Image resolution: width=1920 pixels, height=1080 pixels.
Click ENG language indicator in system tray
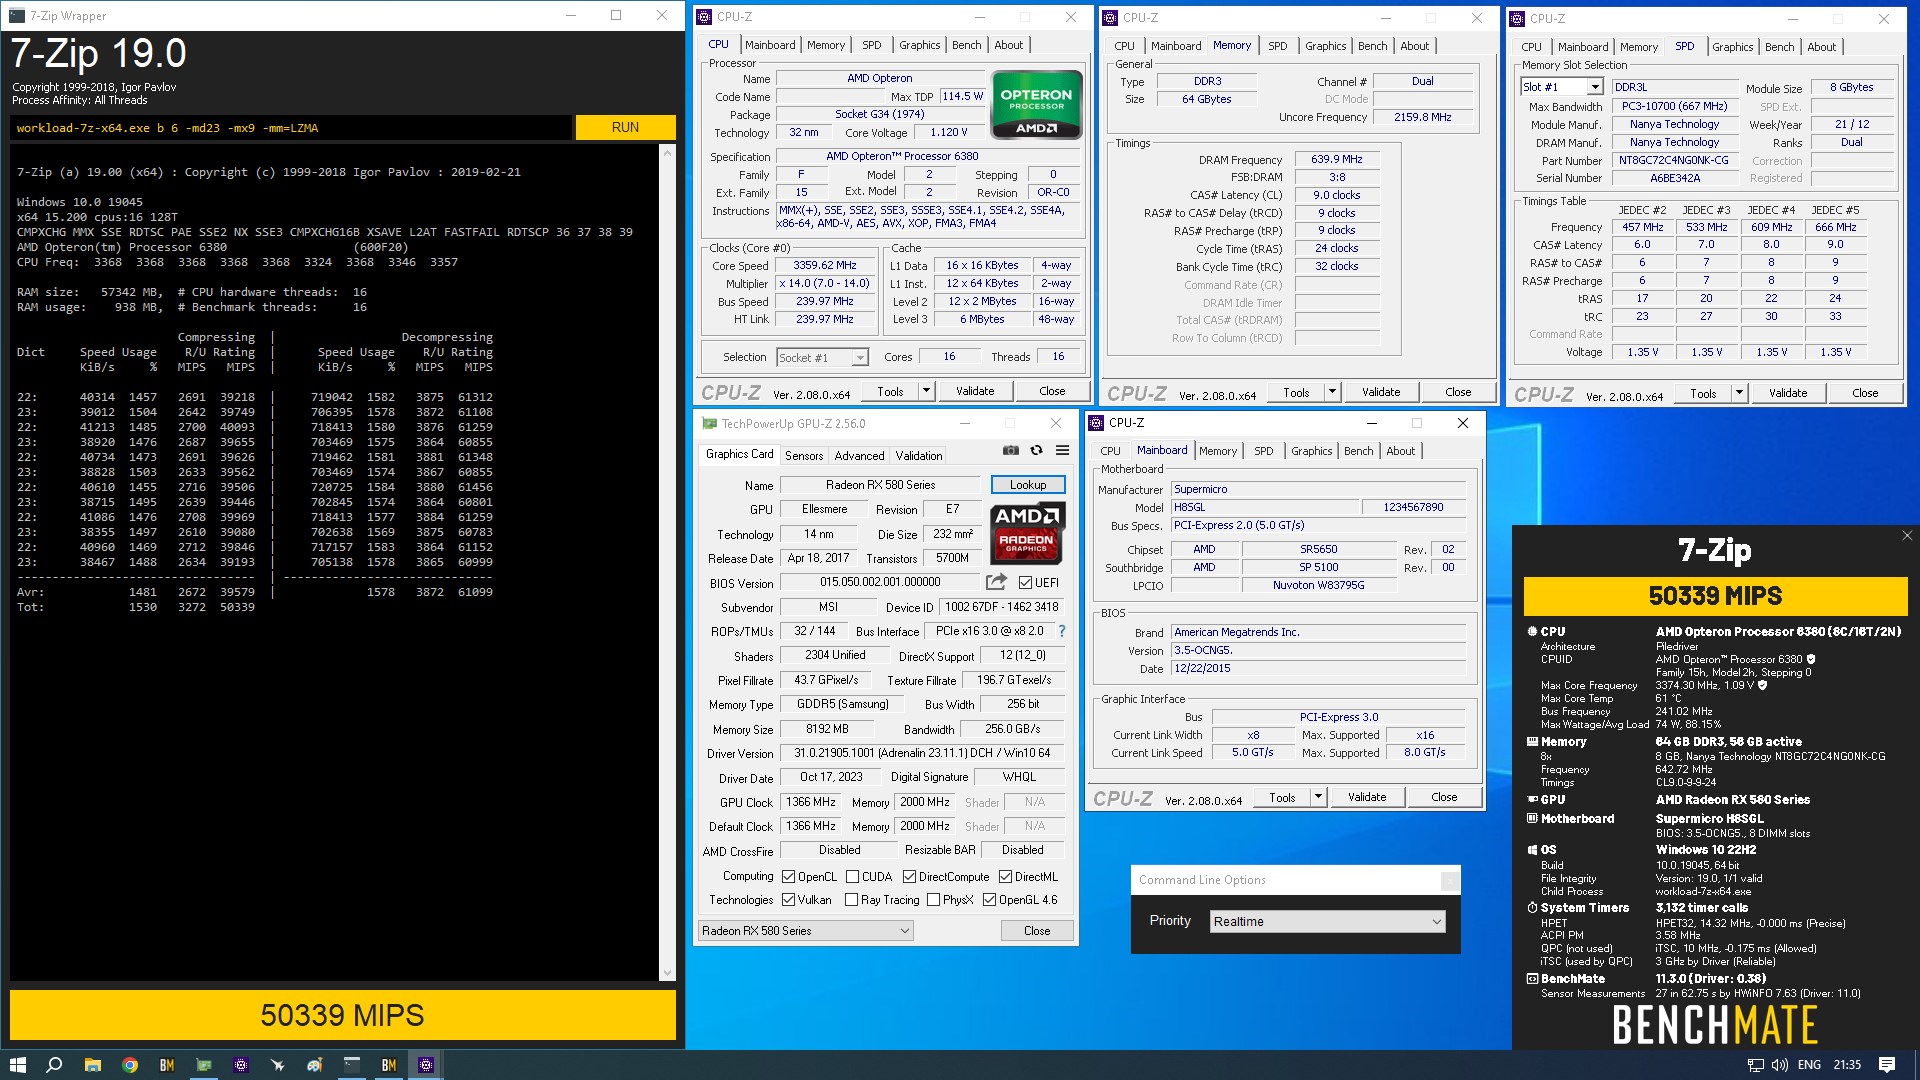(x=1809, y=1065)
